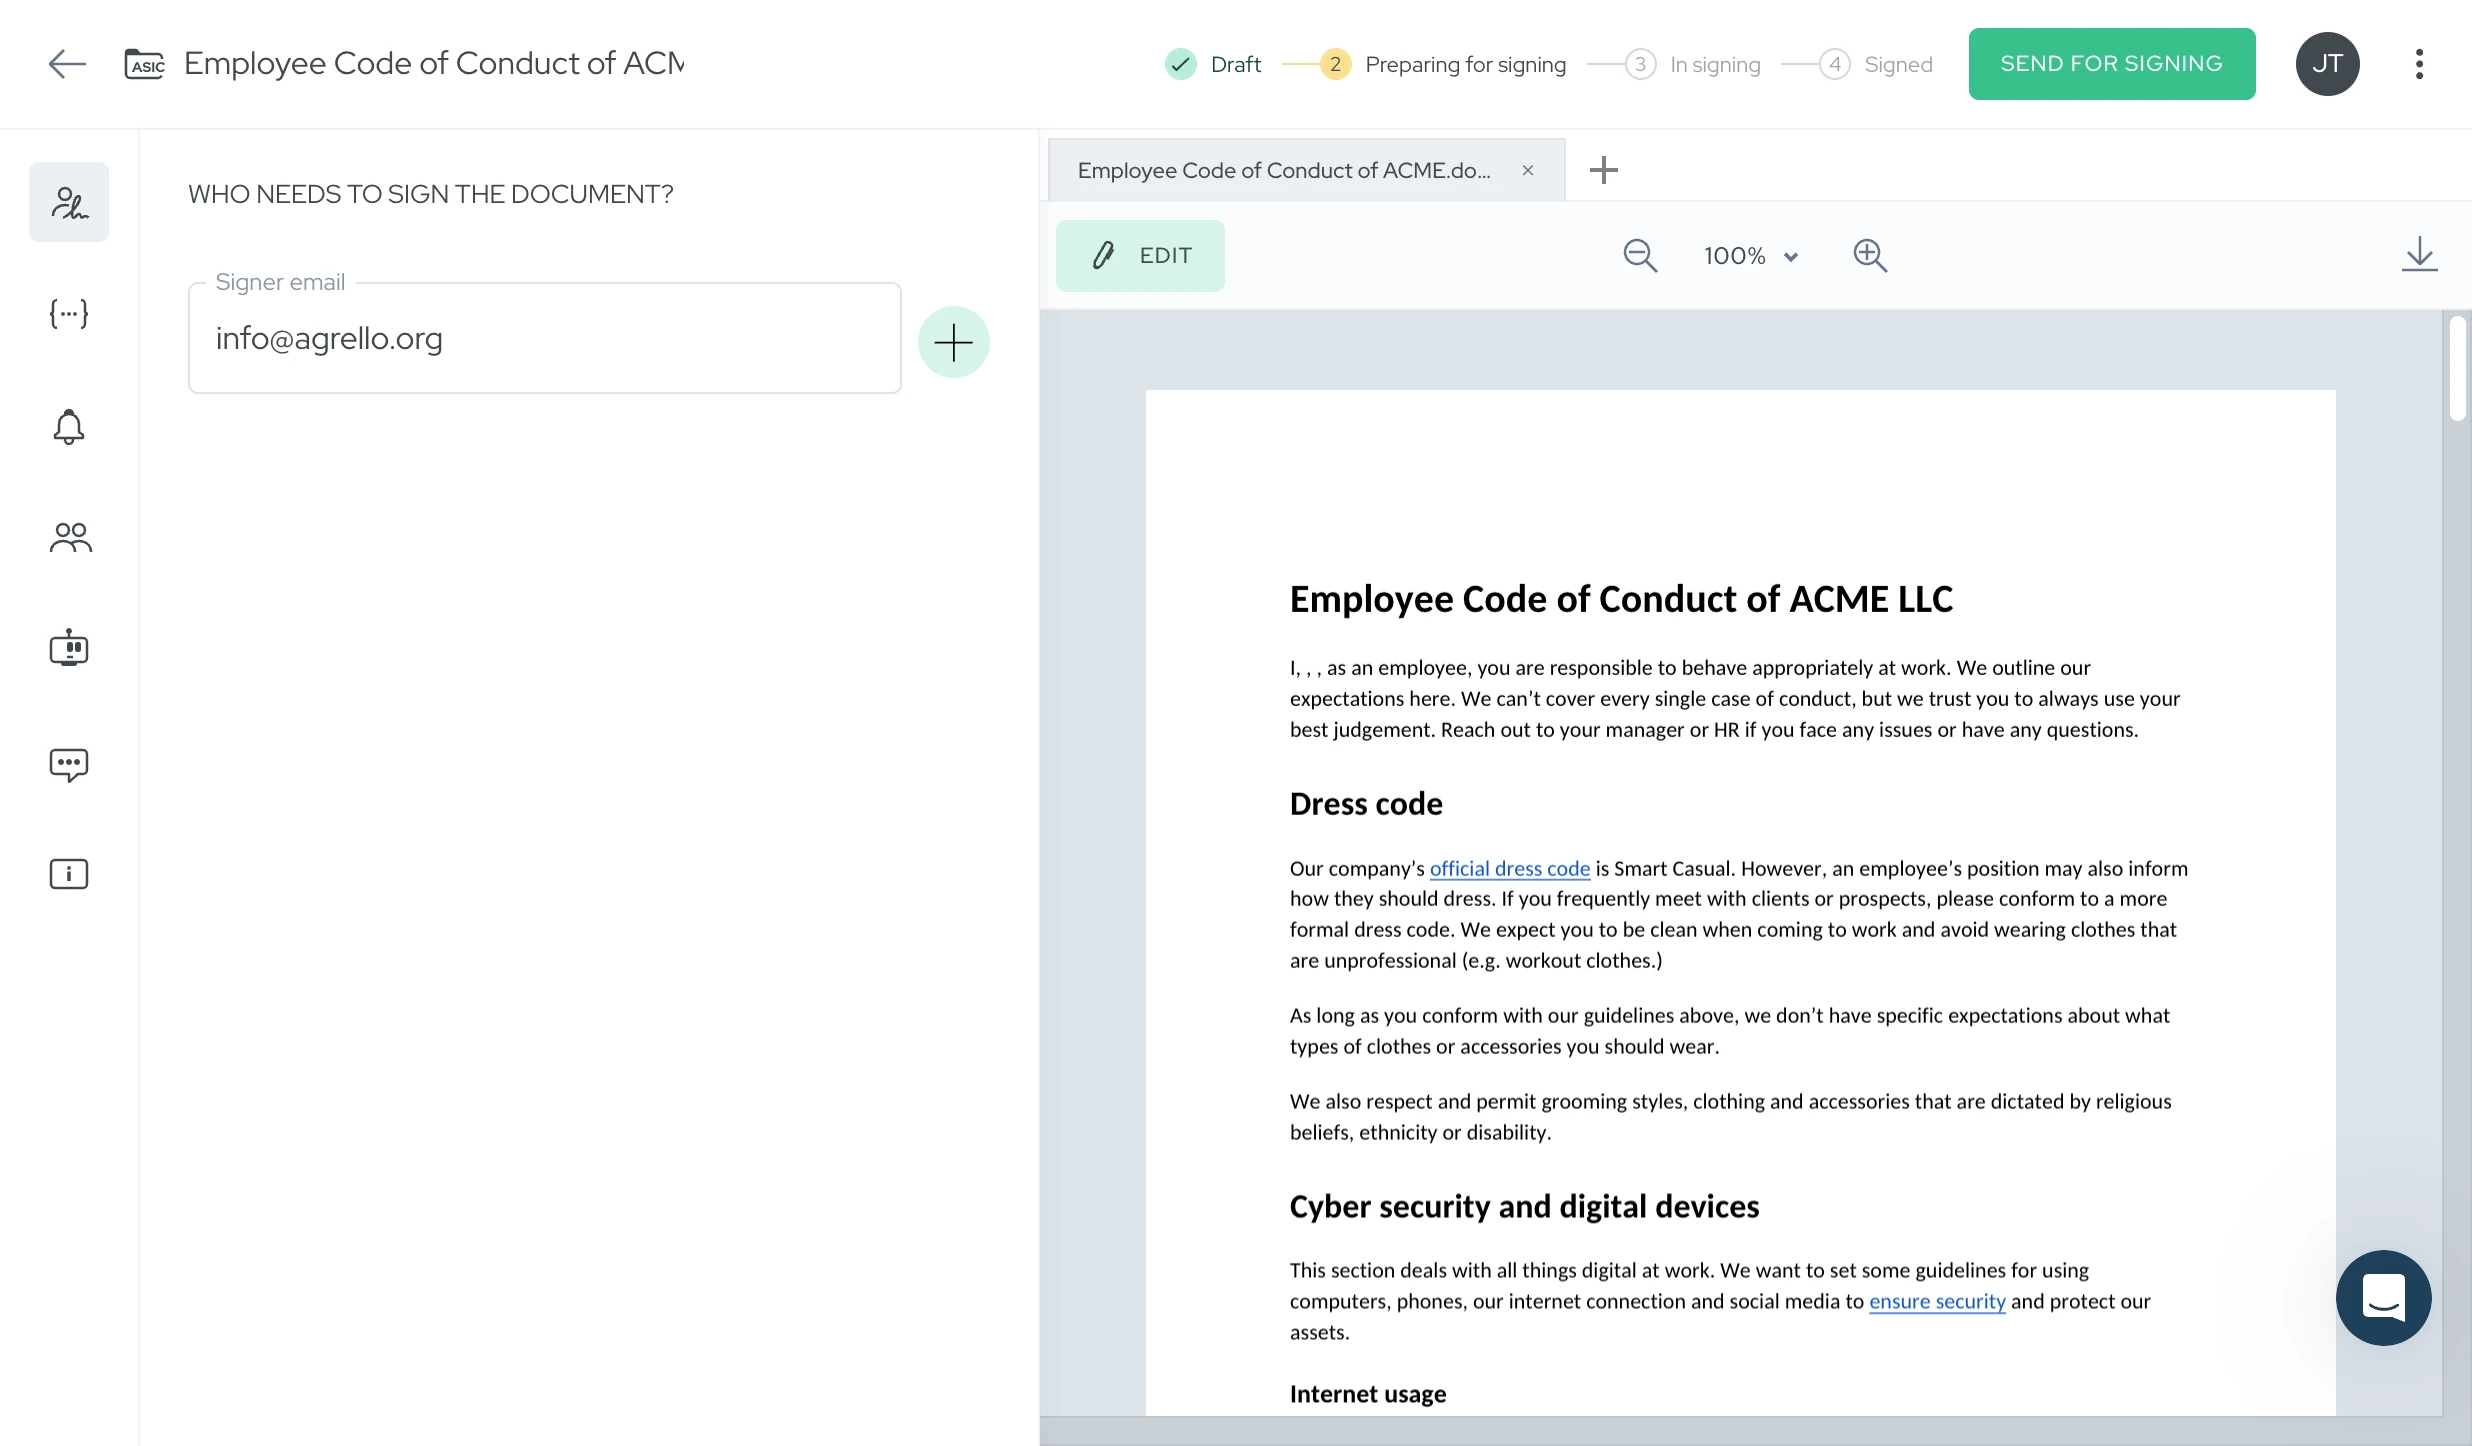The height and width of the screenshot is (1446, 2472).
Task: Open the three-dot more options menu
Action: 2419,64
